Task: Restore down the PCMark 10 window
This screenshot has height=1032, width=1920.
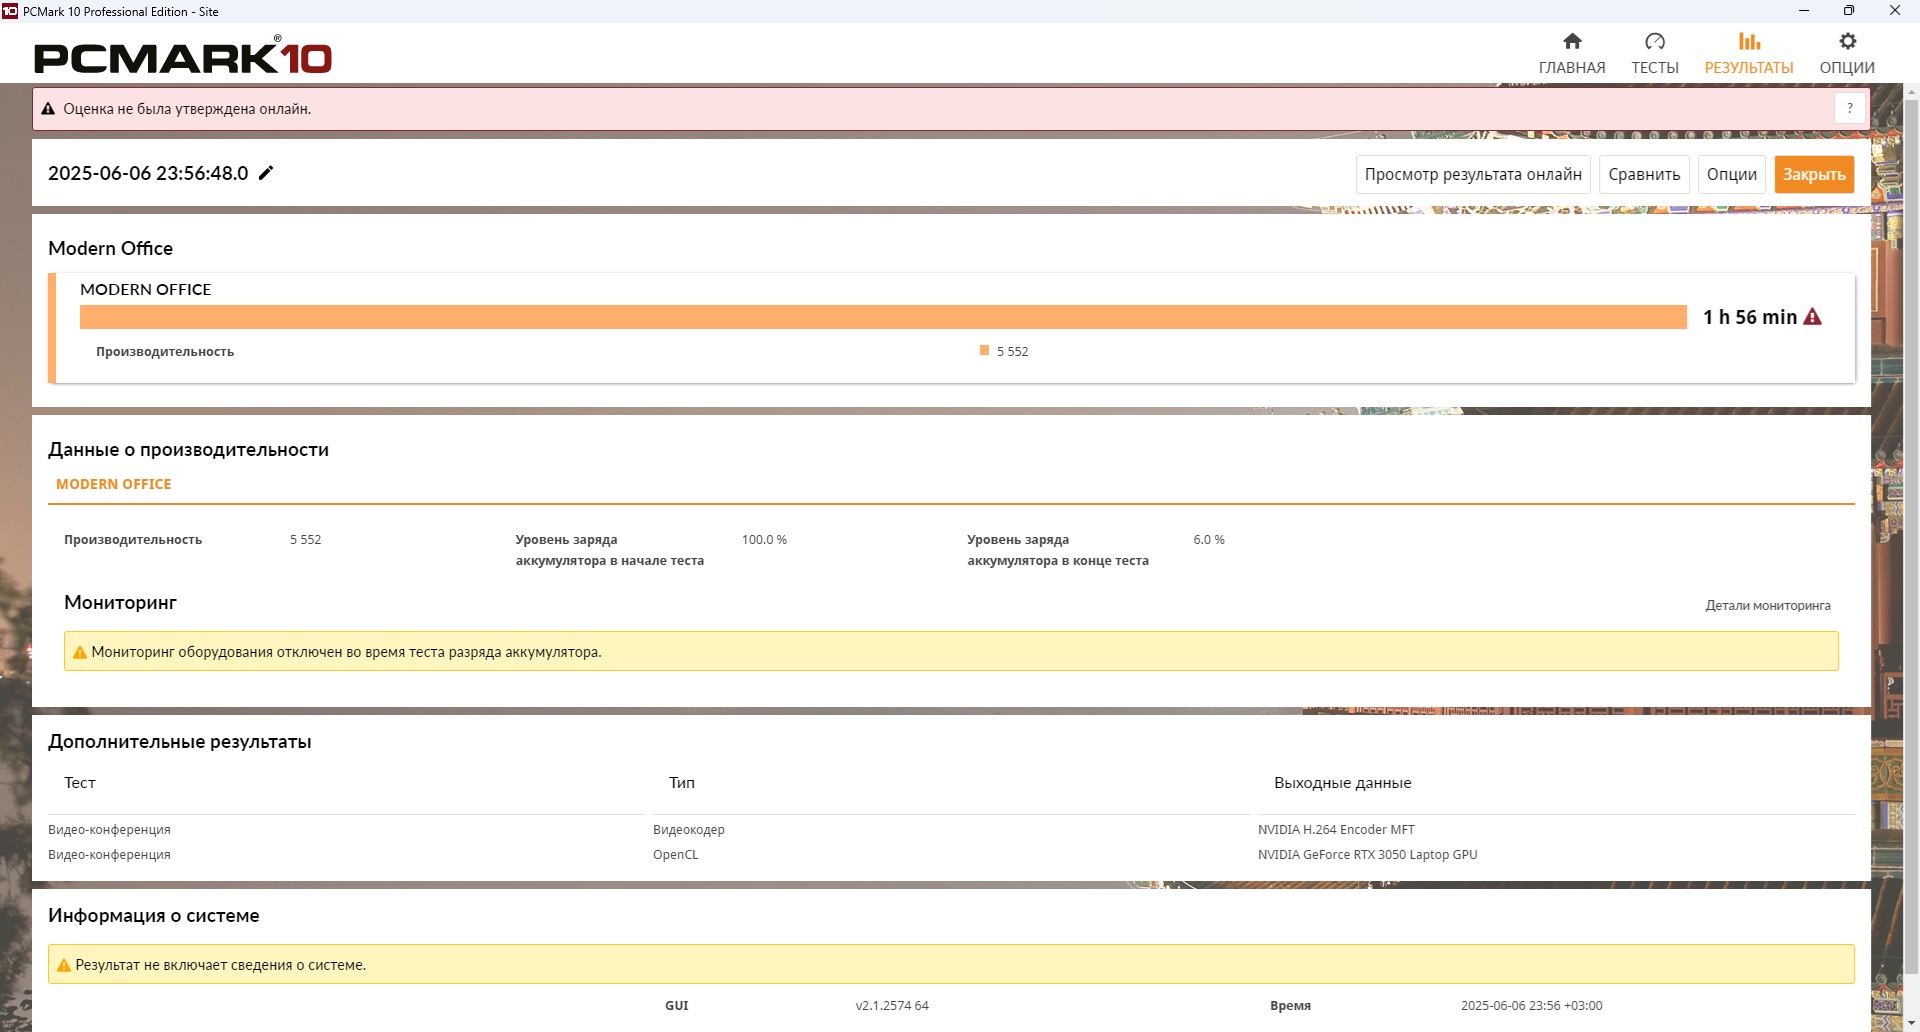Action: tap(1849, 11)
